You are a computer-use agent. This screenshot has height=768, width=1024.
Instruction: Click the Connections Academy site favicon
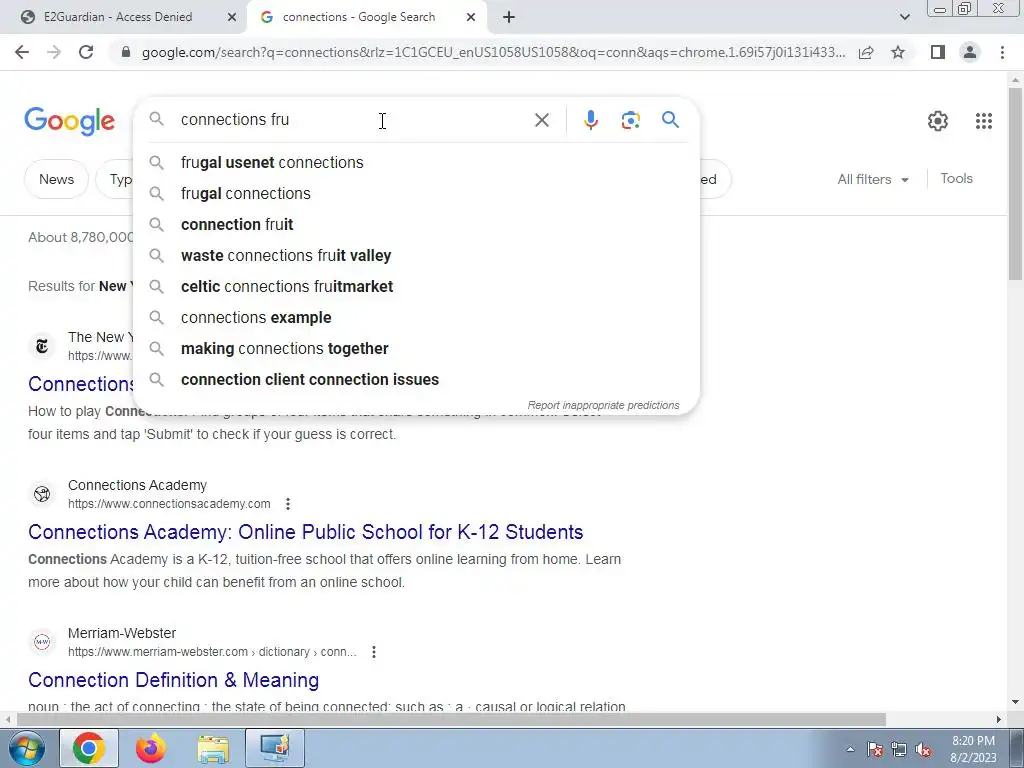42,494
